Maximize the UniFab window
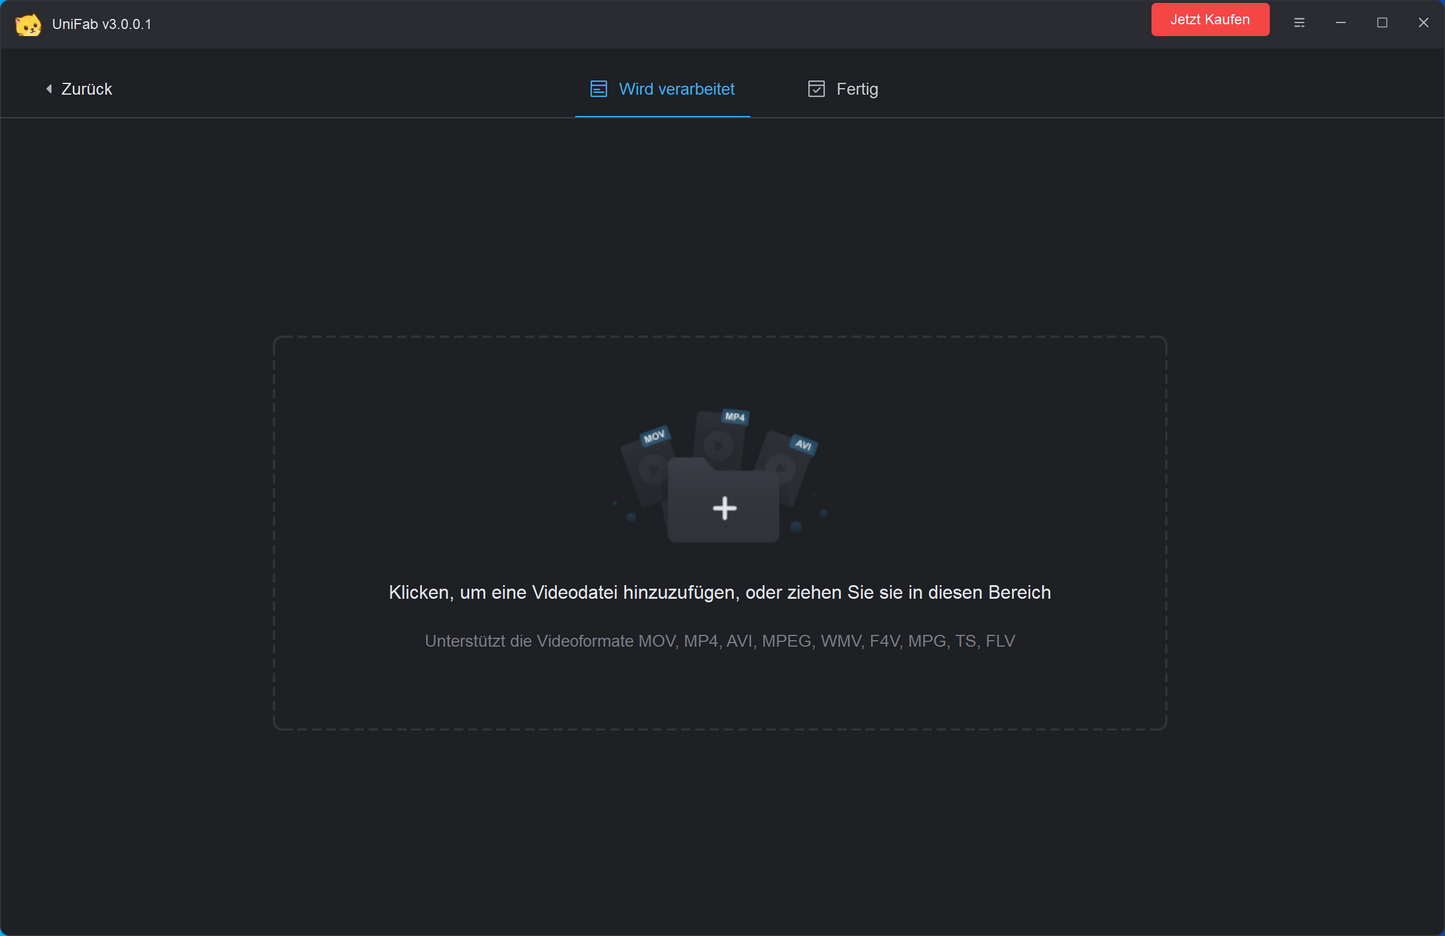 (x=1382, y=22)
